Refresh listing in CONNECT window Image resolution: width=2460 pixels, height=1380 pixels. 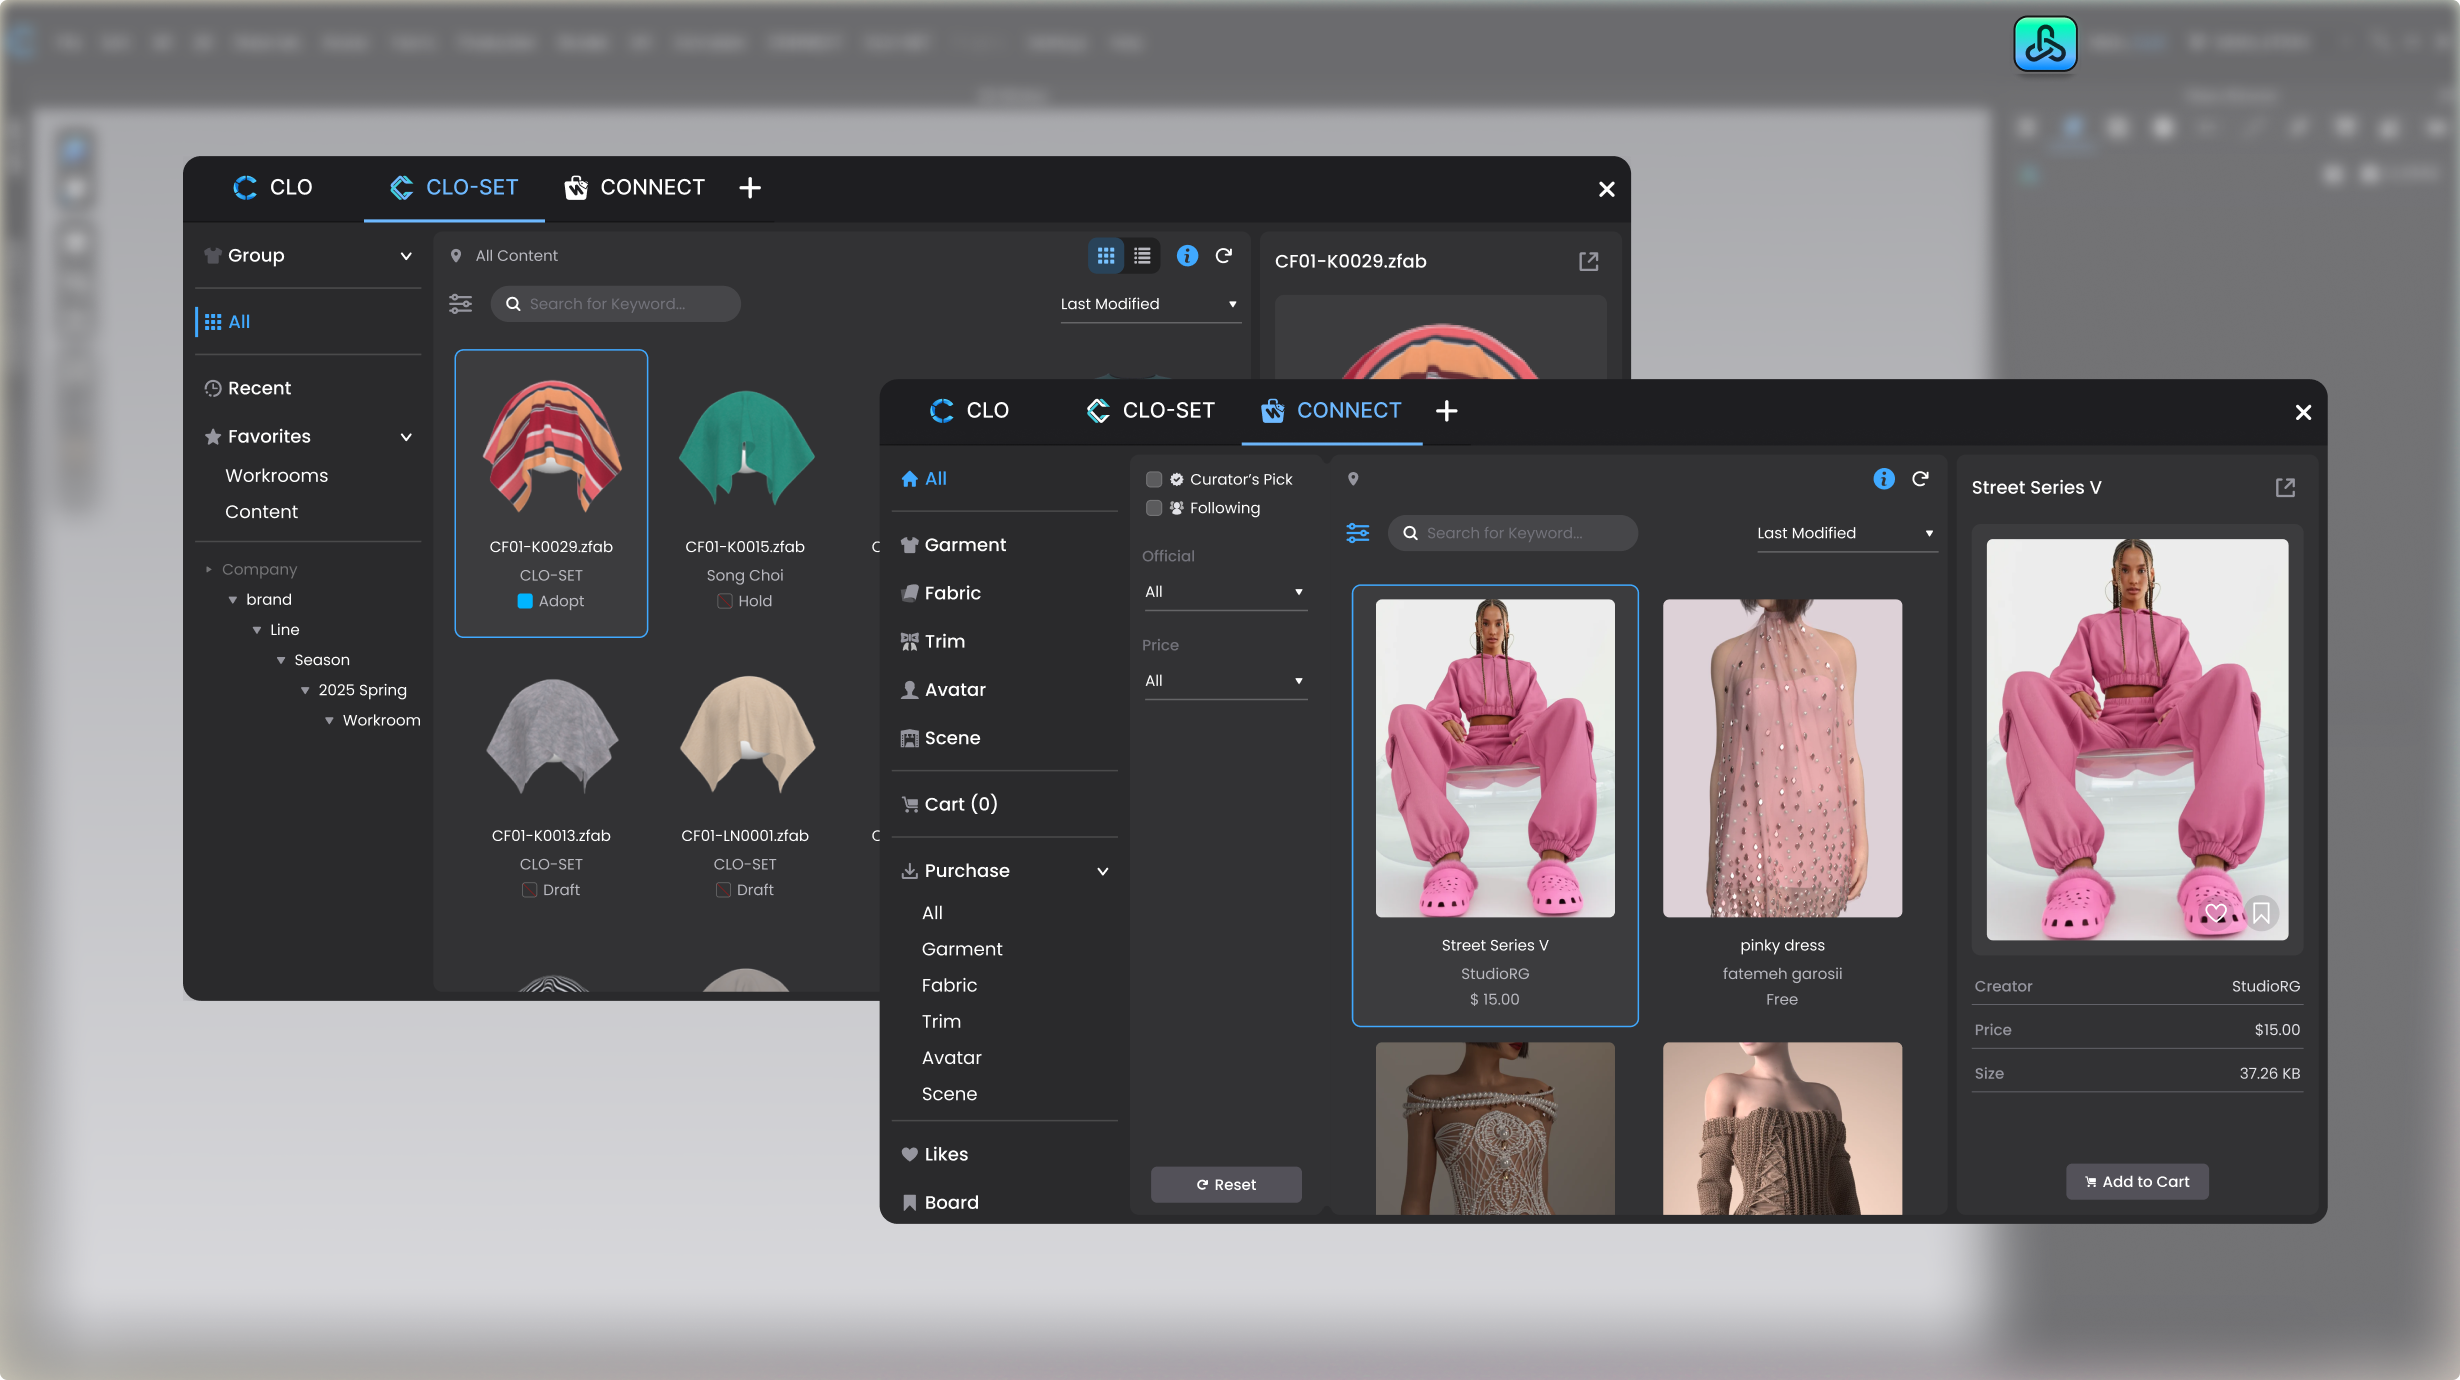[x=1920, y=479]
